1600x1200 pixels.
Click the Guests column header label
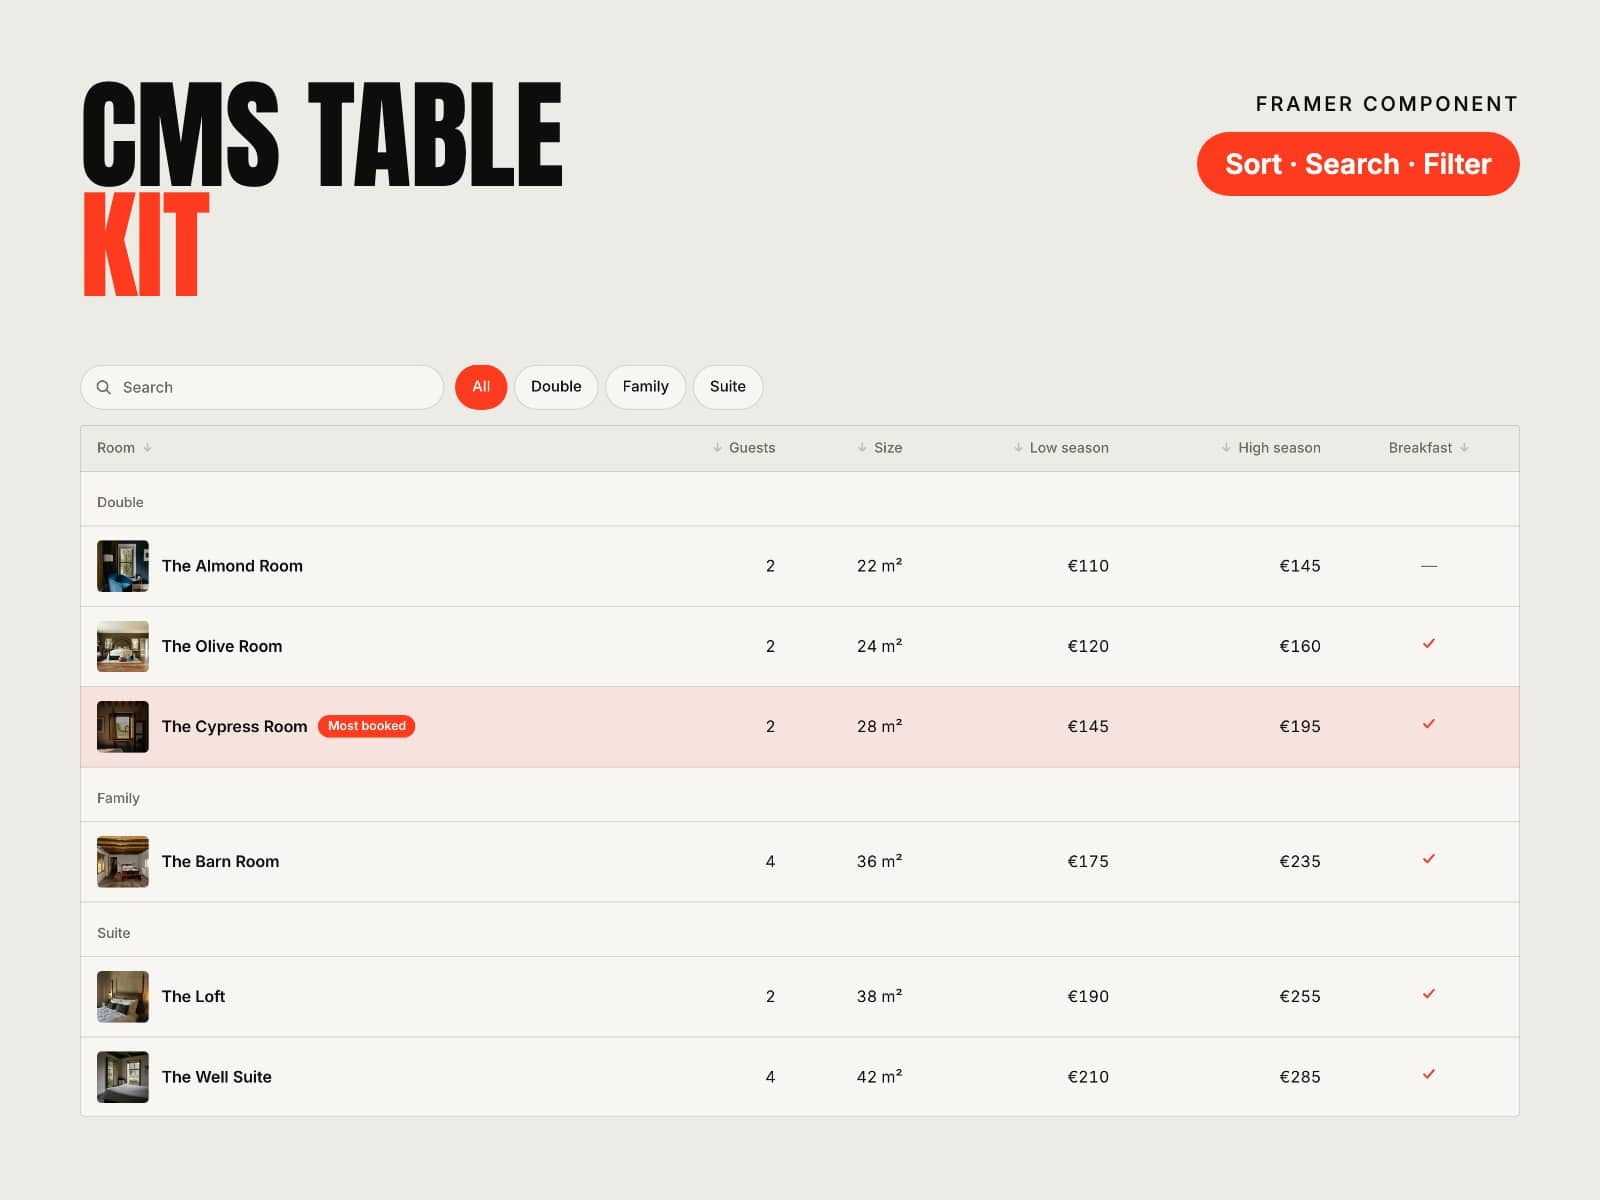coord(752,448)
